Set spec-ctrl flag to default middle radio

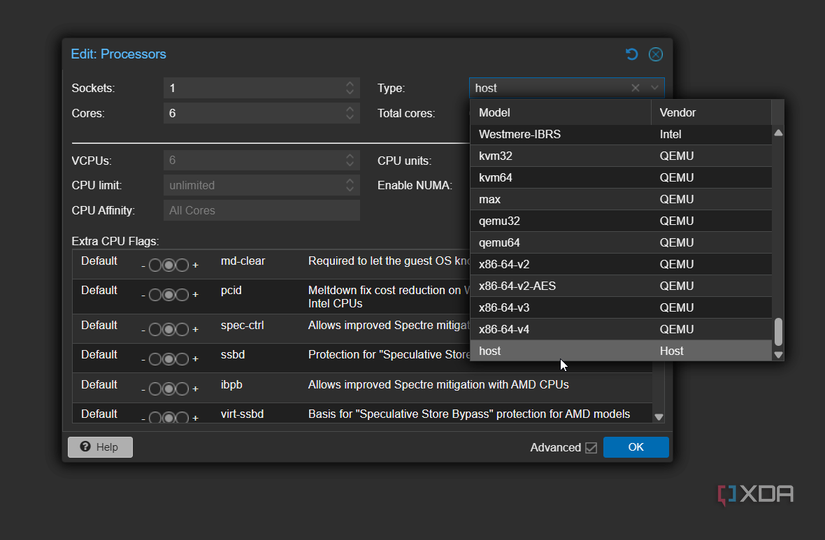pos(168,329)
